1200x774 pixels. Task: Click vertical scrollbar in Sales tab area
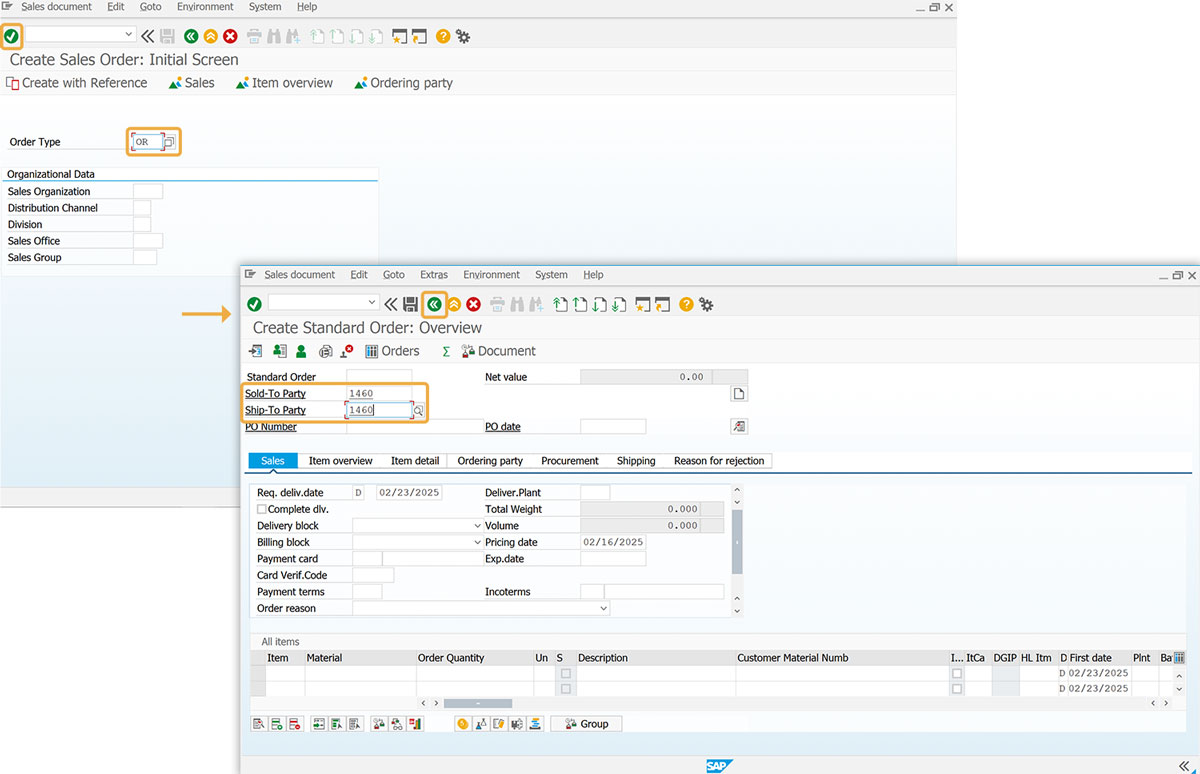[x=737, y=542]
